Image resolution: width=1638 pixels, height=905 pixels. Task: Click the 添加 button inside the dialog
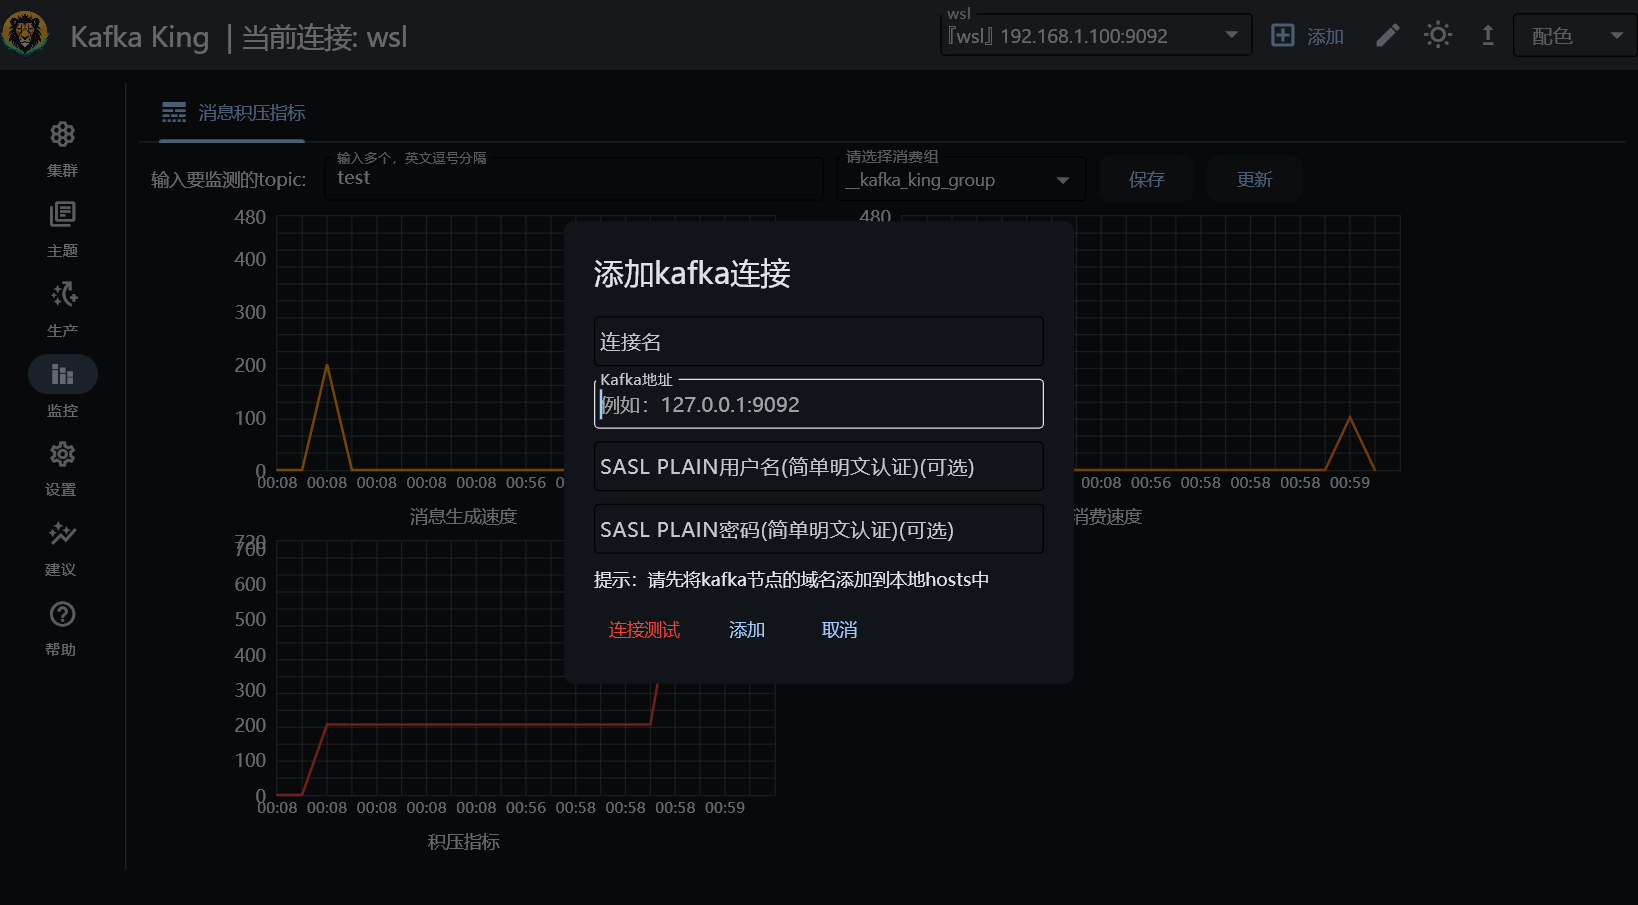[x=747, y=630]
